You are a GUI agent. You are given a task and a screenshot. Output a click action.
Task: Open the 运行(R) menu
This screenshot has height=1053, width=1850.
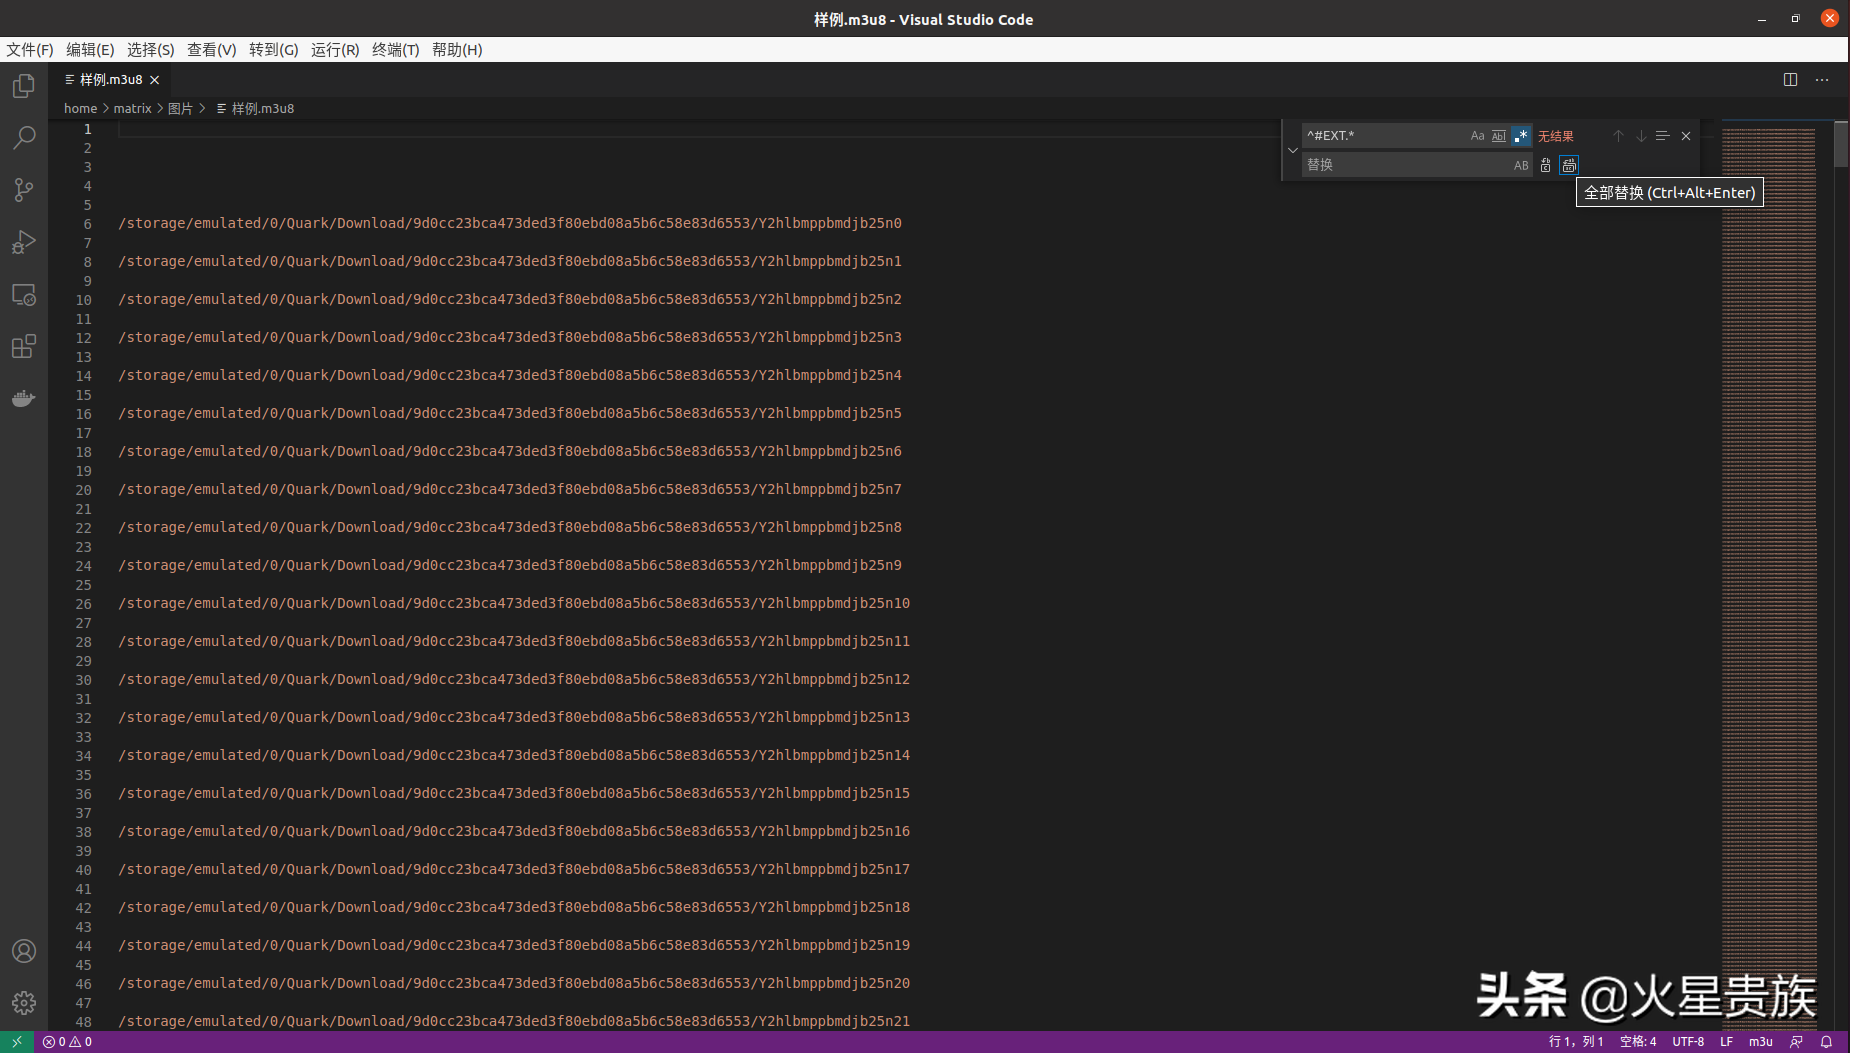coord(335,50)
